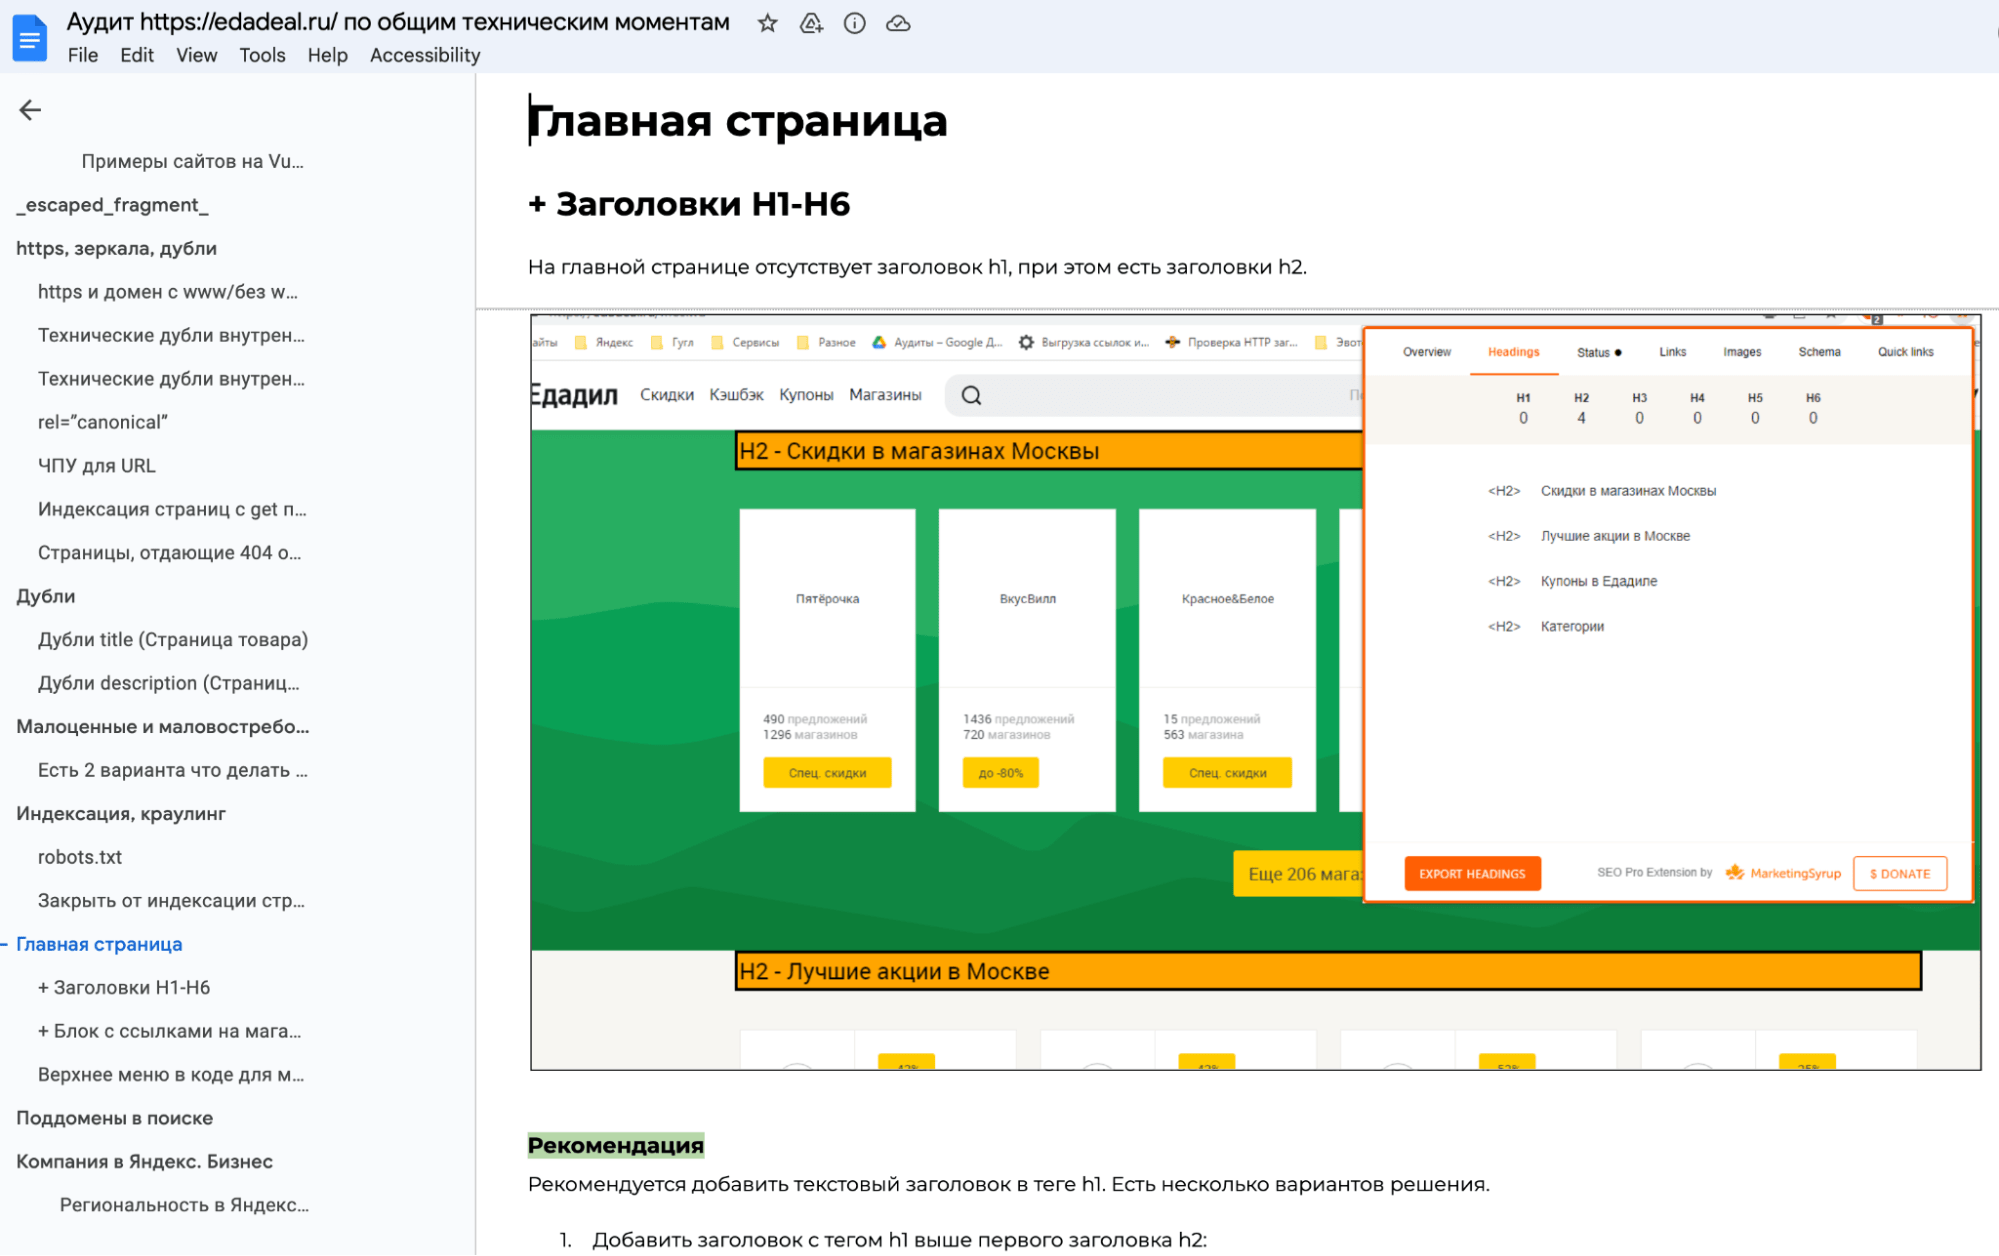
Task: Jump to Поддомены в поиске outline heading
Action: point(114,1118)
